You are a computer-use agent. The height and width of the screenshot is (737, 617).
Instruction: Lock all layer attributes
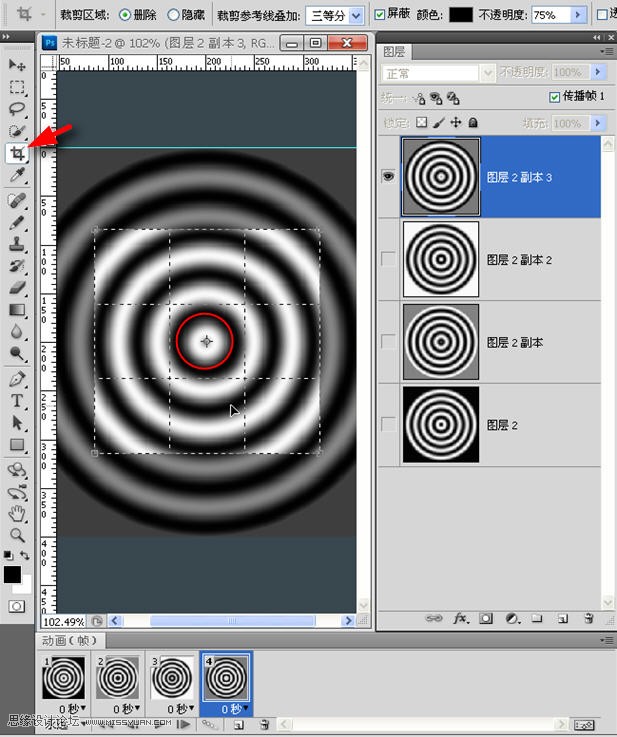click(x=473, y=123)
